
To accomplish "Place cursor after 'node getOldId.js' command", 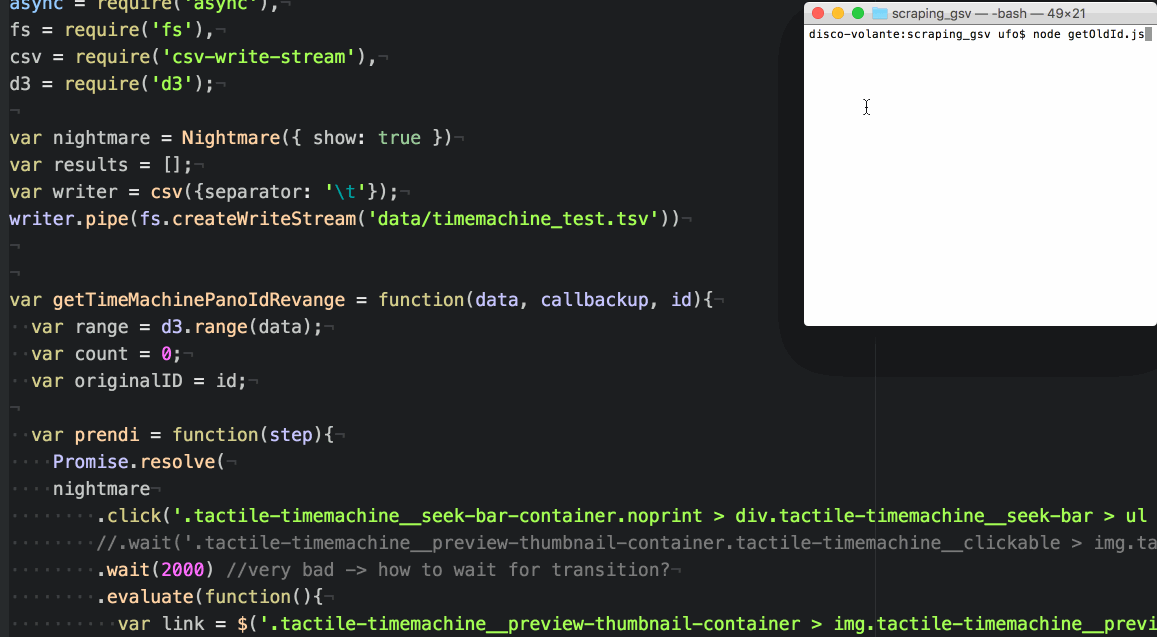I will click(1146, 34).
